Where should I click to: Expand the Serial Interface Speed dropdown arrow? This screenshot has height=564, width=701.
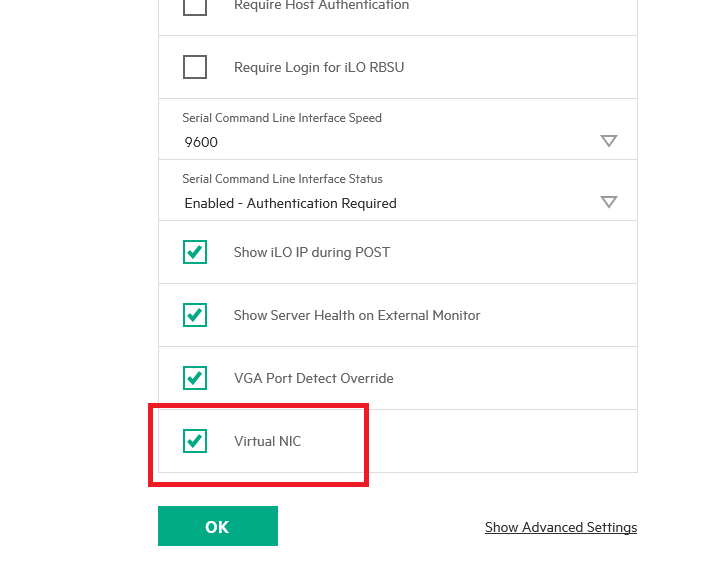coord(609,141)
